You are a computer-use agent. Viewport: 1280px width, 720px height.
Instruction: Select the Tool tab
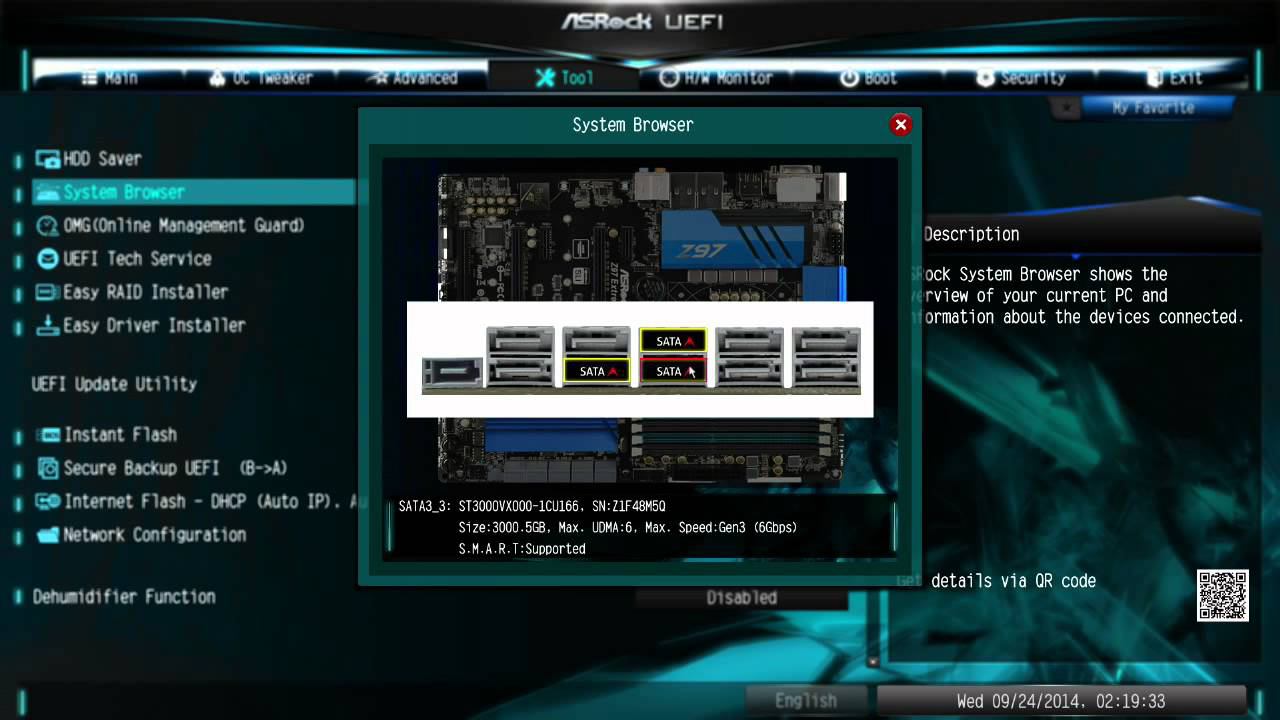pos(564,78)
